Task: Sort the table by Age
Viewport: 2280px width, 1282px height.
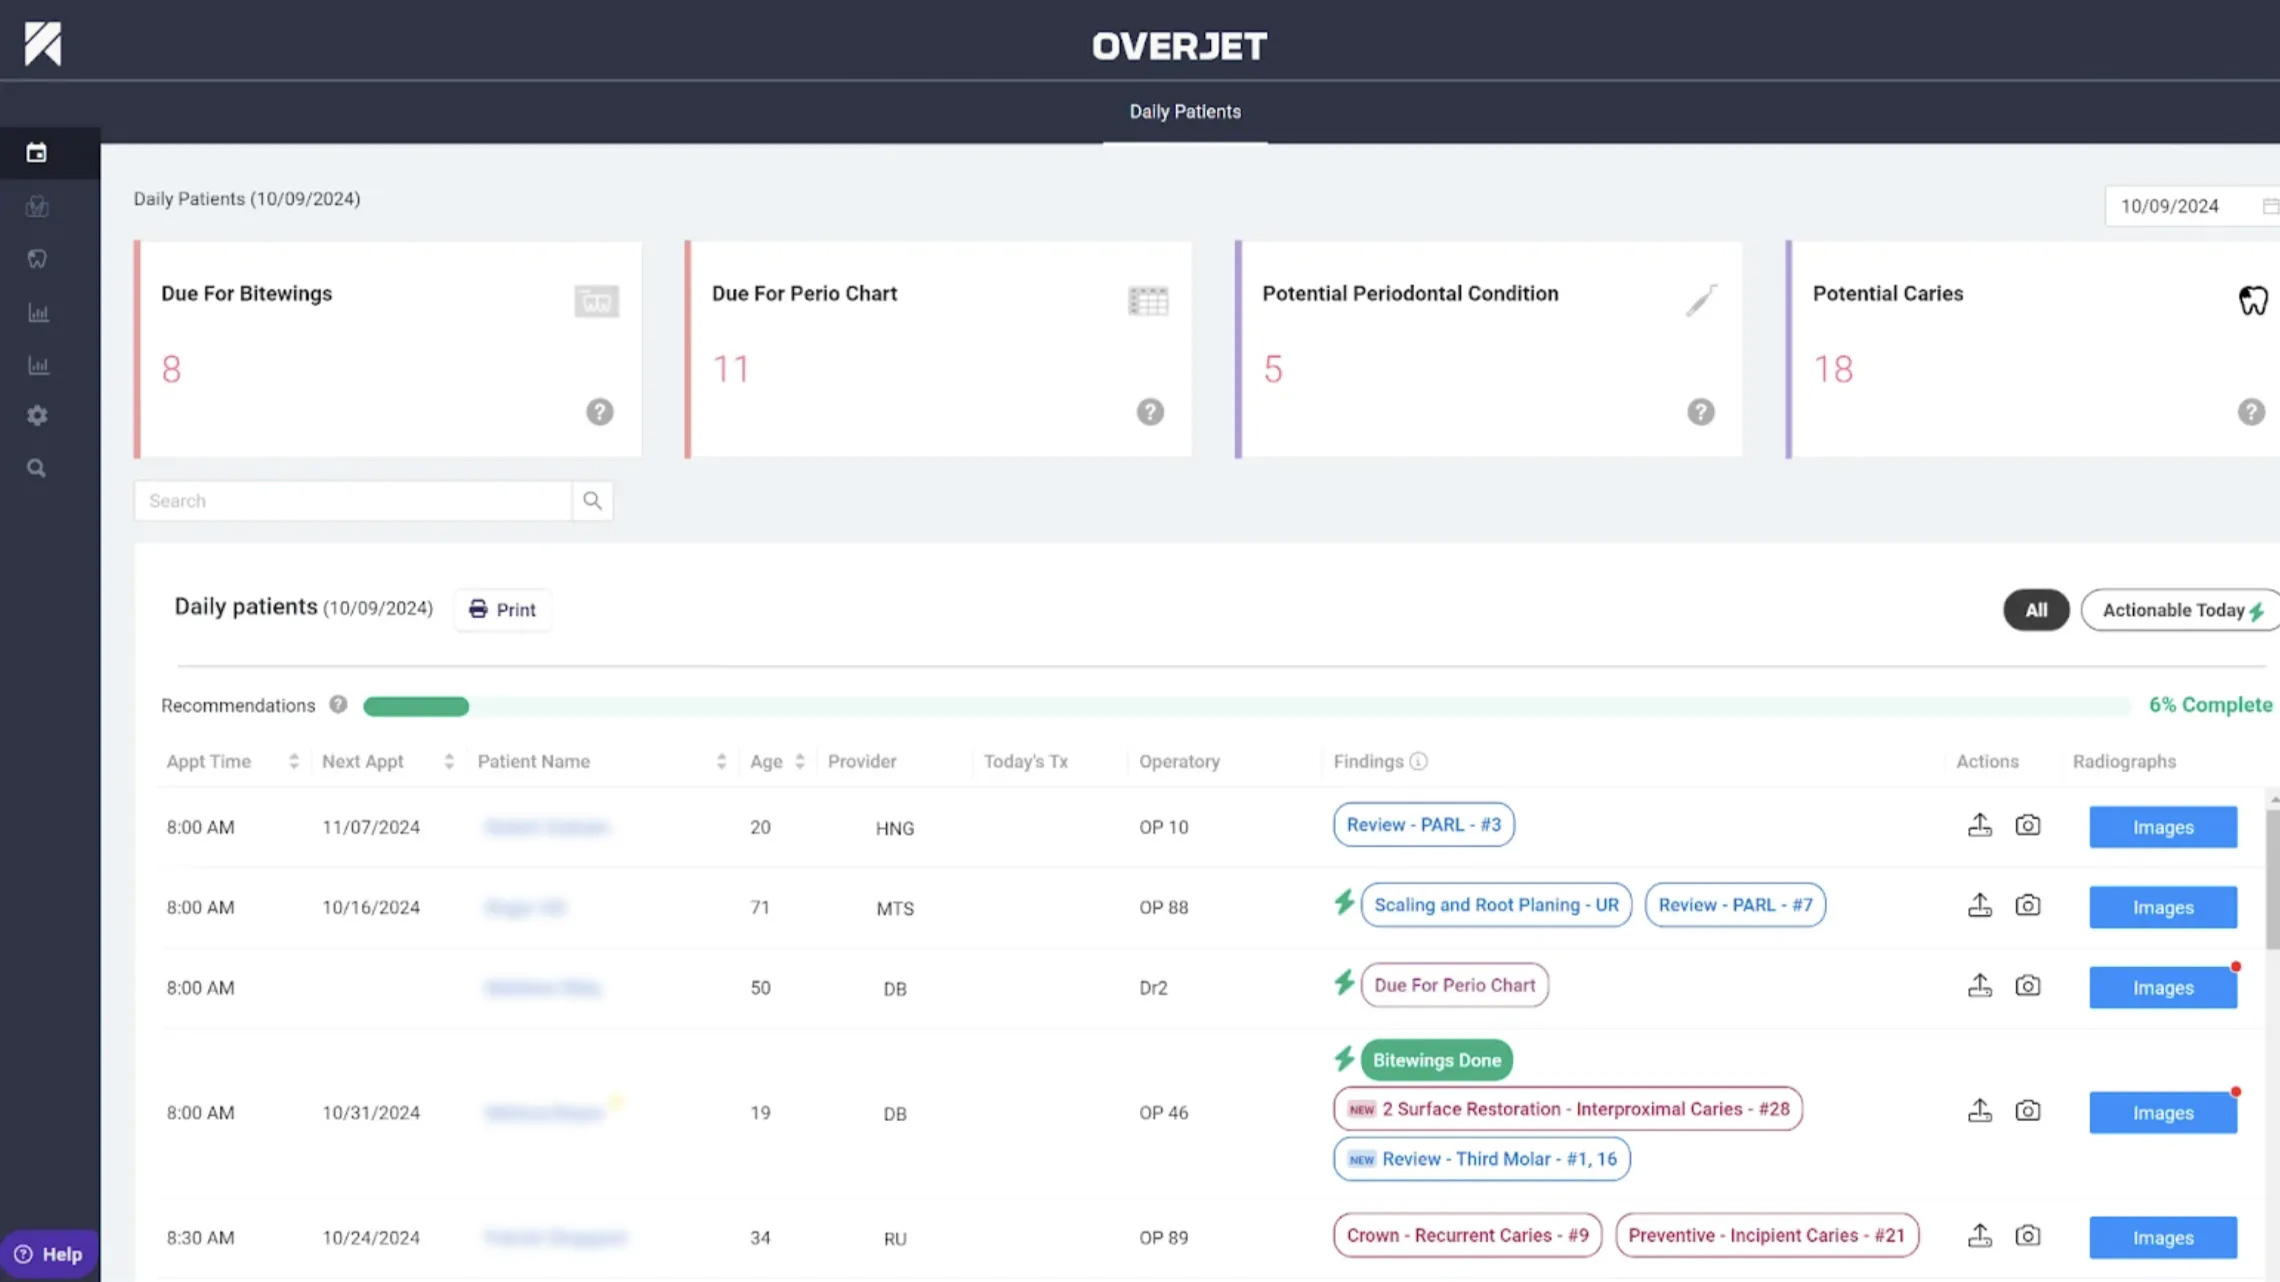Action: 800,762
